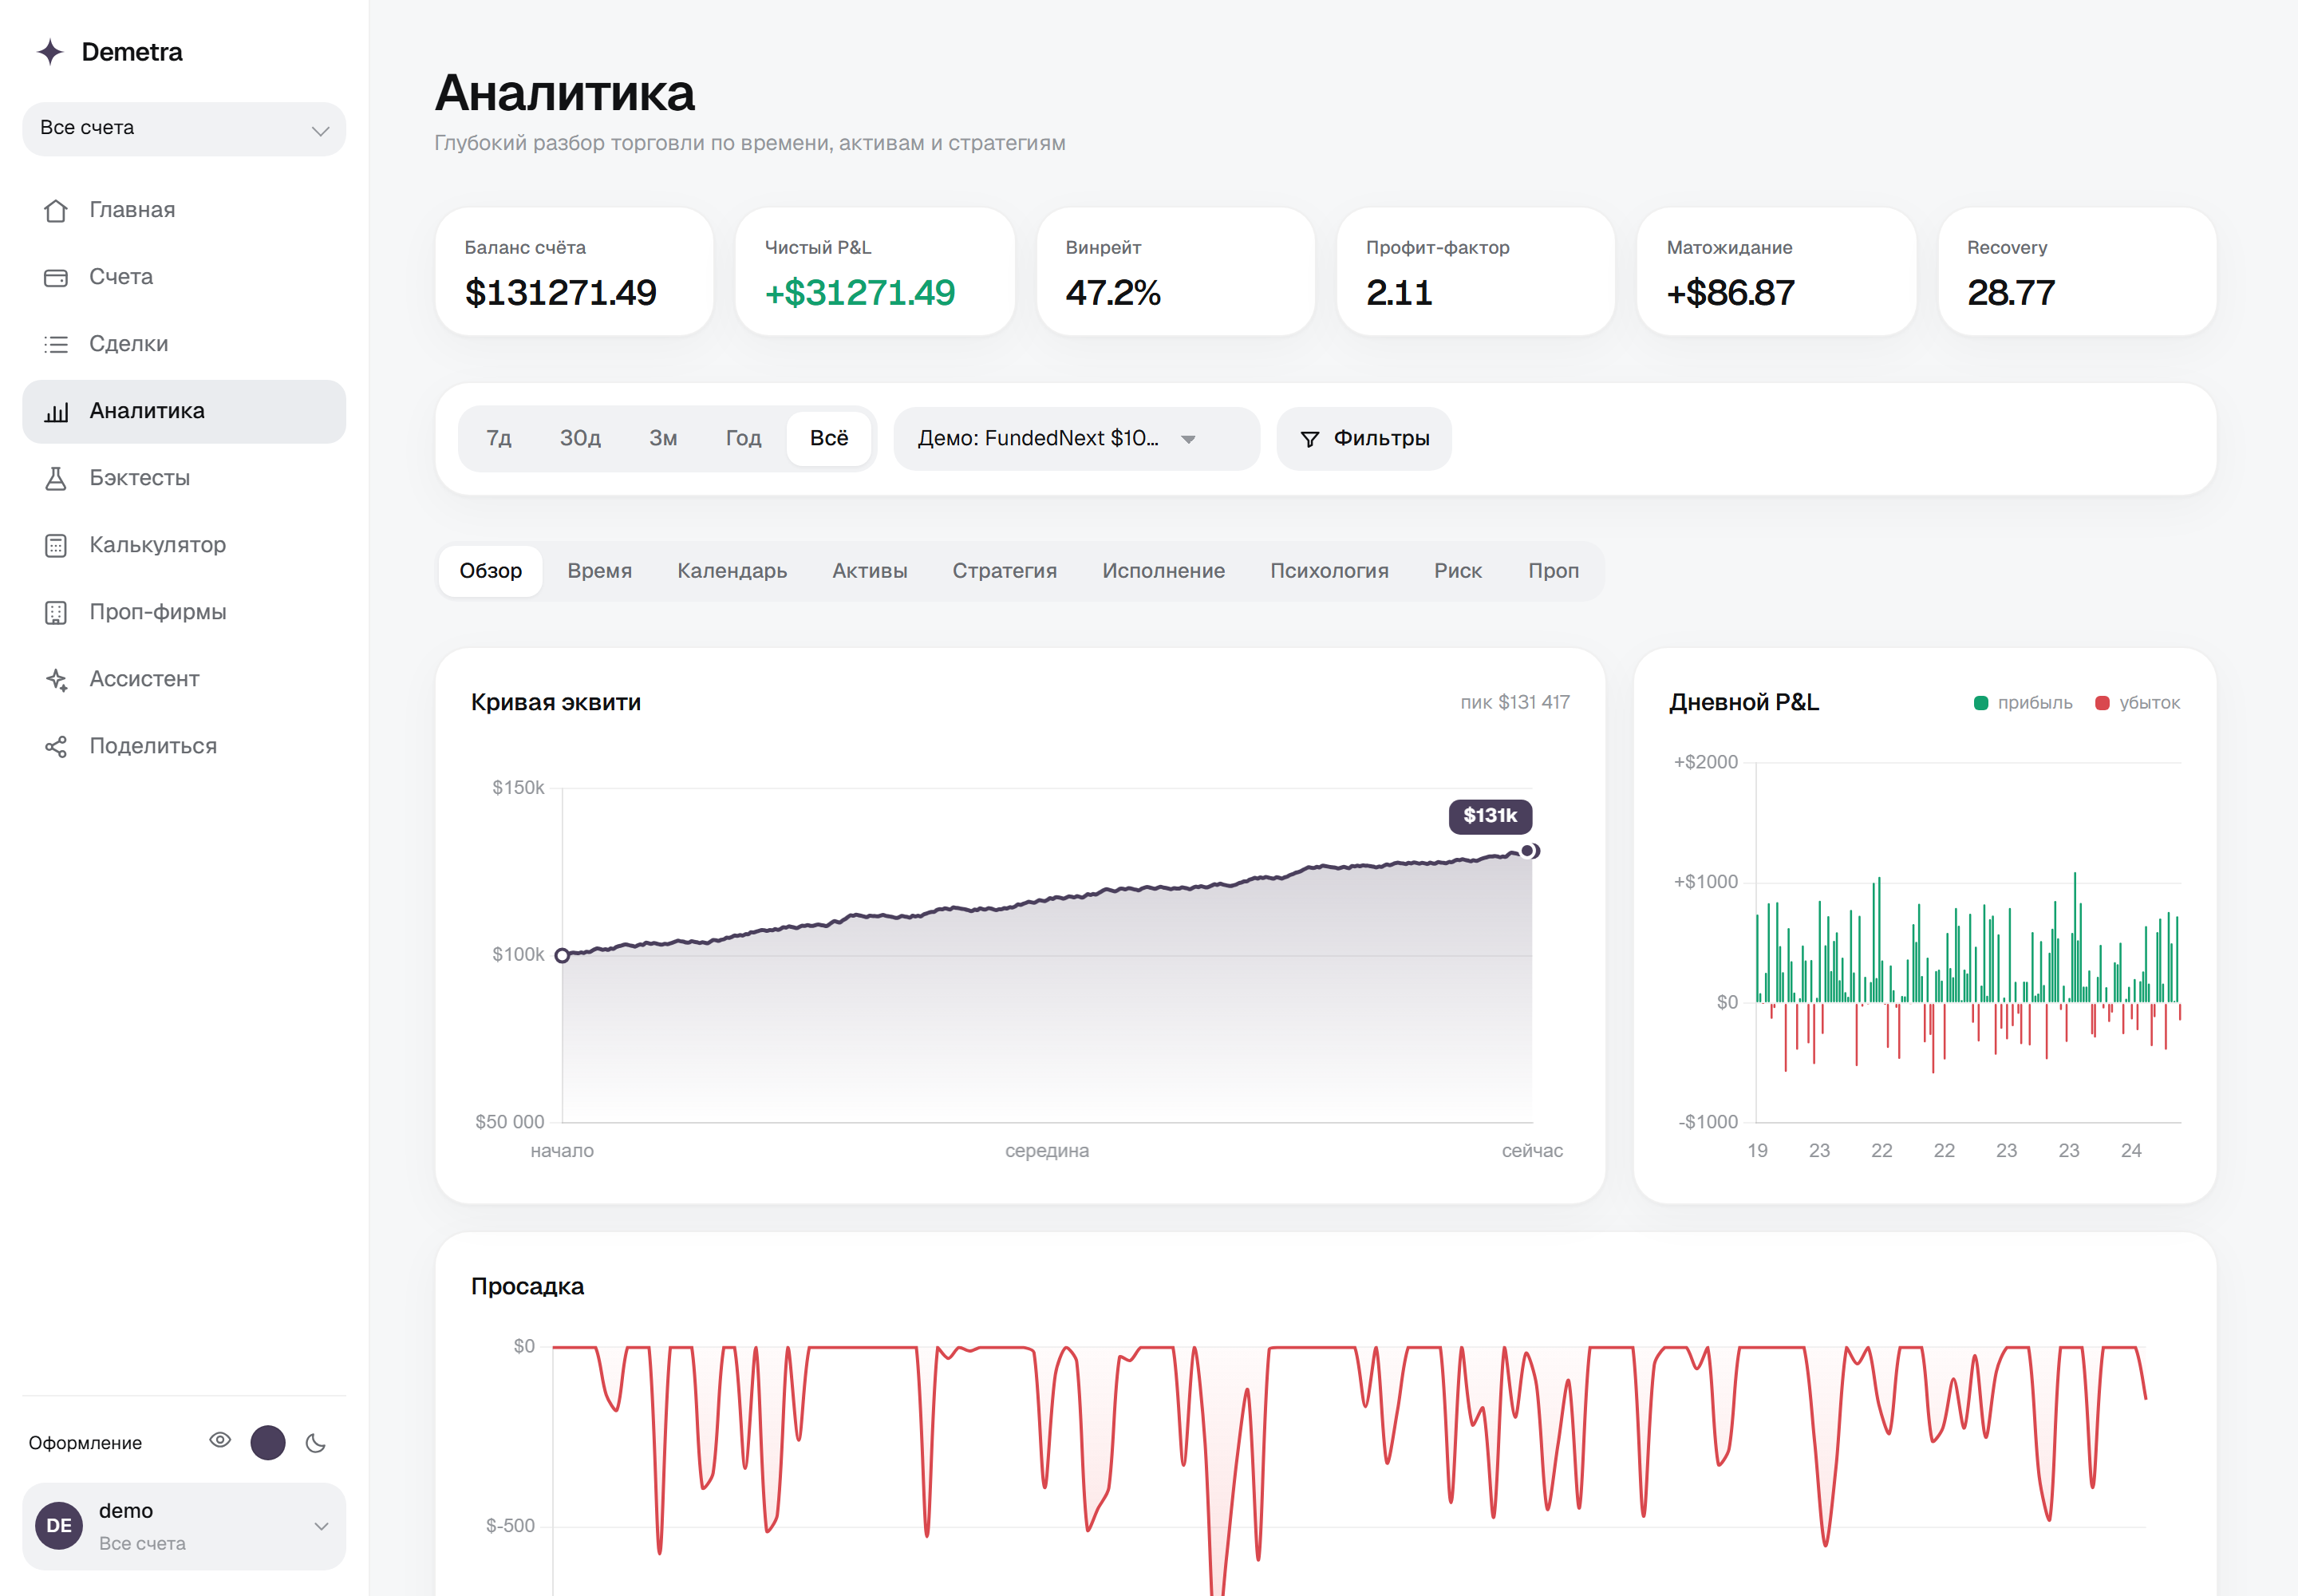Click the Чистый P&L +$31271.49 value
This screenshot has width=2298, height=1596.
click(x=860, y=293)
